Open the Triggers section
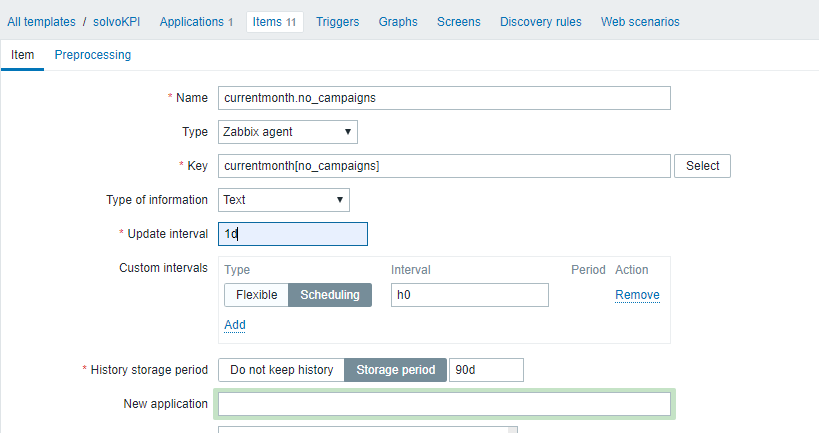Viewport: 819px width, 433px height. pyautogui.click(x=338, y=21)
